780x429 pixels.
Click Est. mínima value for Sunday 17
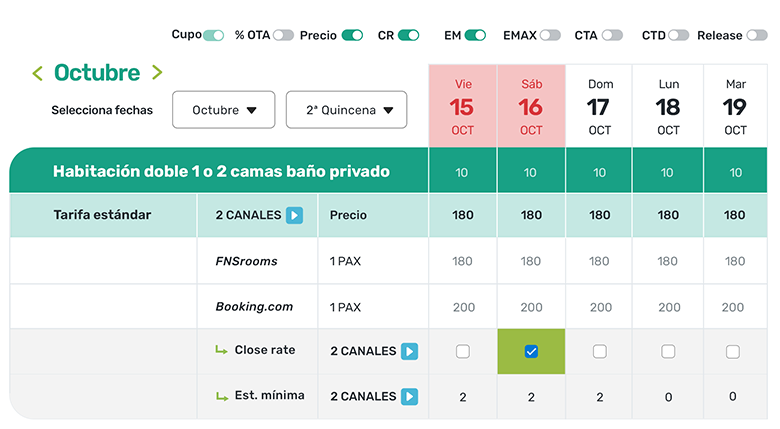click(x=600, y=397)
